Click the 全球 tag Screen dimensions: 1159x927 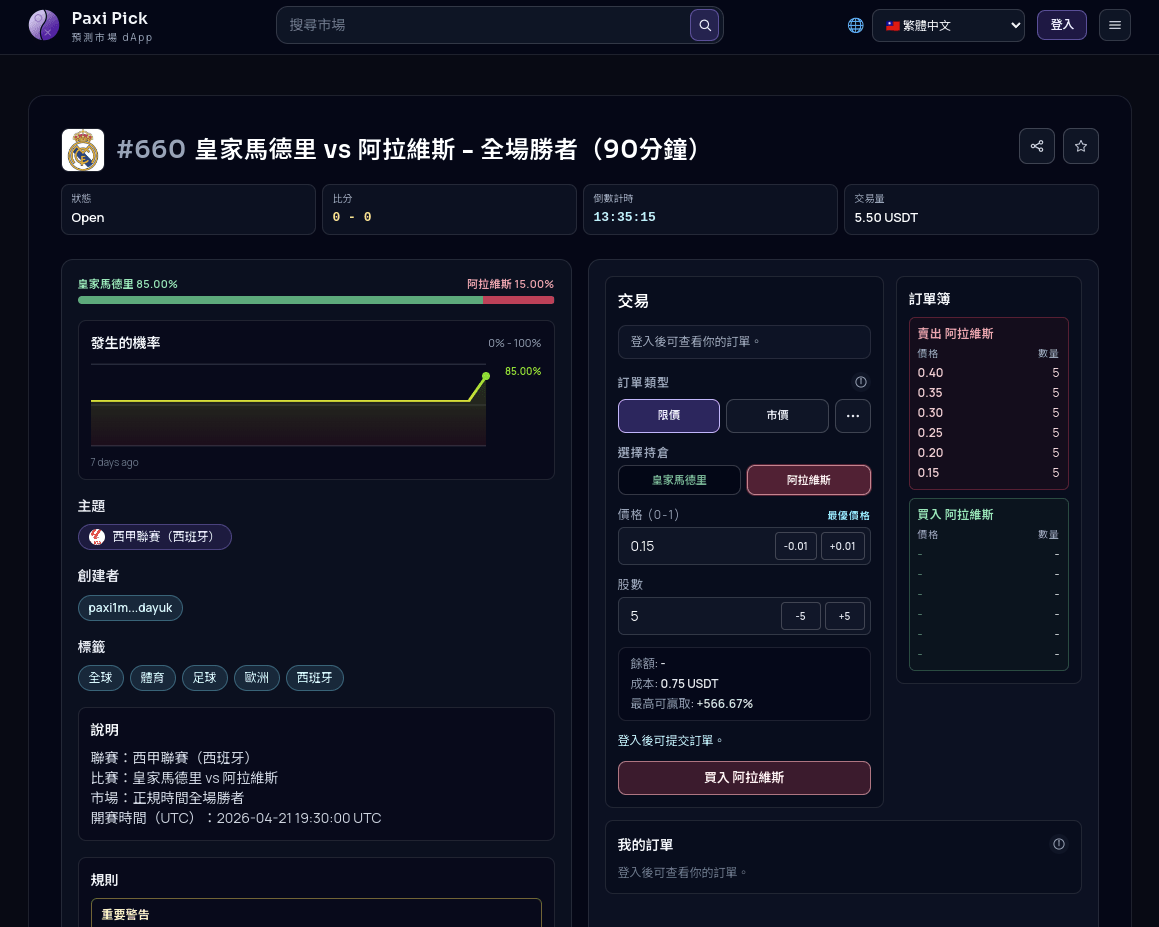[x=101, y=678]
